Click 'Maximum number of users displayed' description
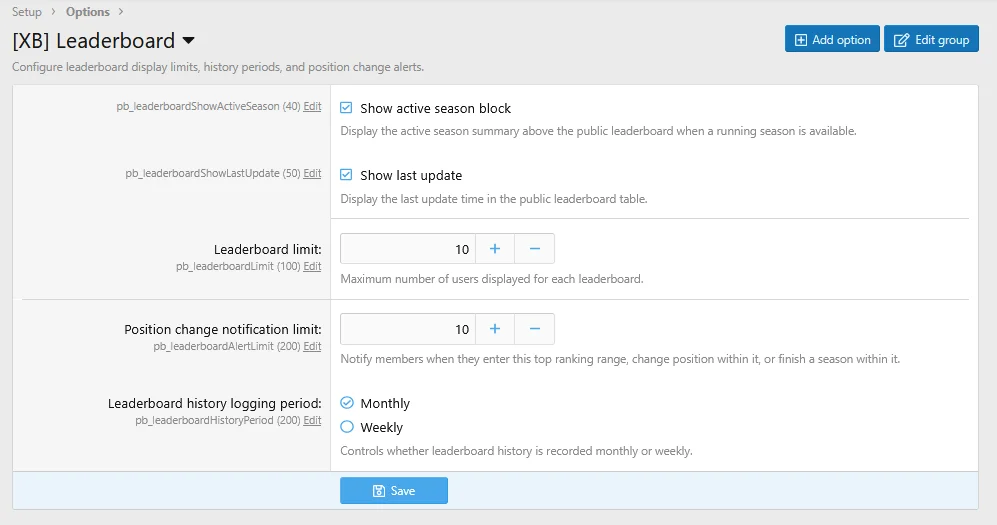 (x=492, y=279)
